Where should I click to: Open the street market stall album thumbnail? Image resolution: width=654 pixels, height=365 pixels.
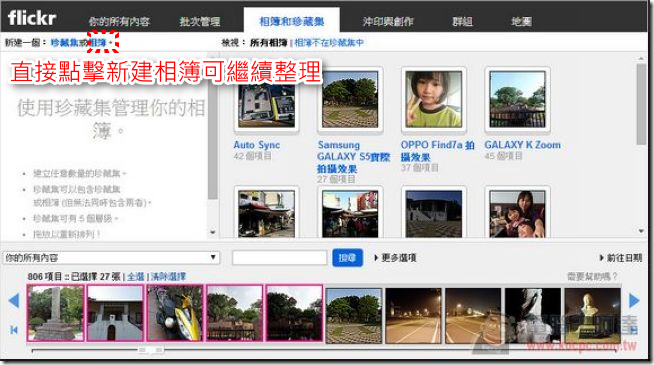267,213
